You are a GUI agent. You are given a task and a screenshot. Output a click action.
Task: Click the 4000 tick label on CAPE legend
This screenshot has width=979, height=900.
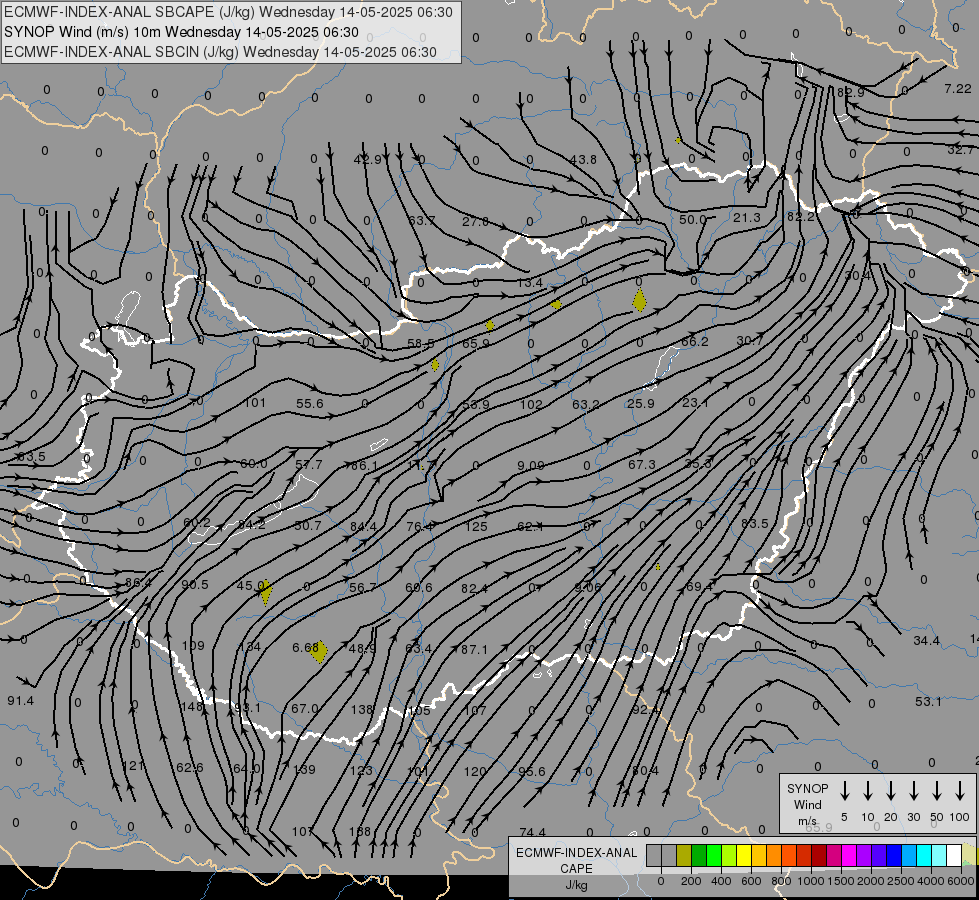pyautogui.click(x=931, y=881)
